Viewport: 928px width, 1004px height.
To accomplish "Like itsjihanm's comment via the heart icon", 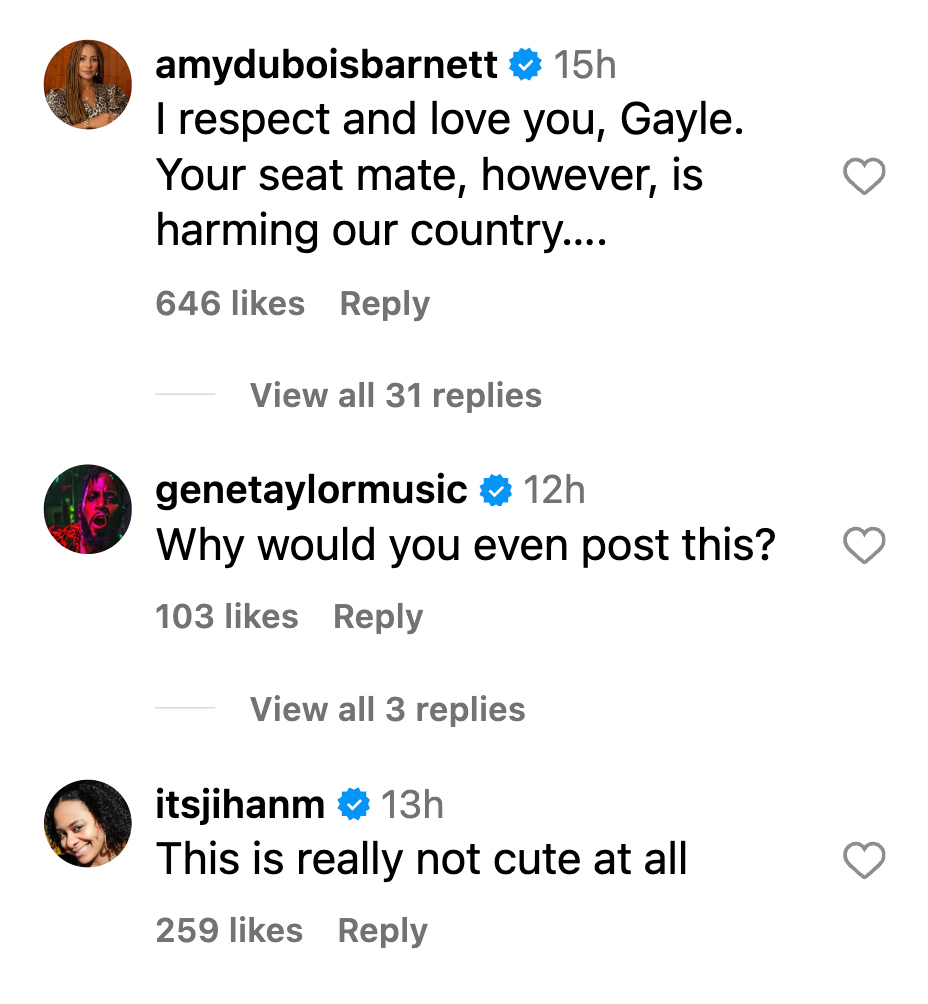I will click(863, 860).
